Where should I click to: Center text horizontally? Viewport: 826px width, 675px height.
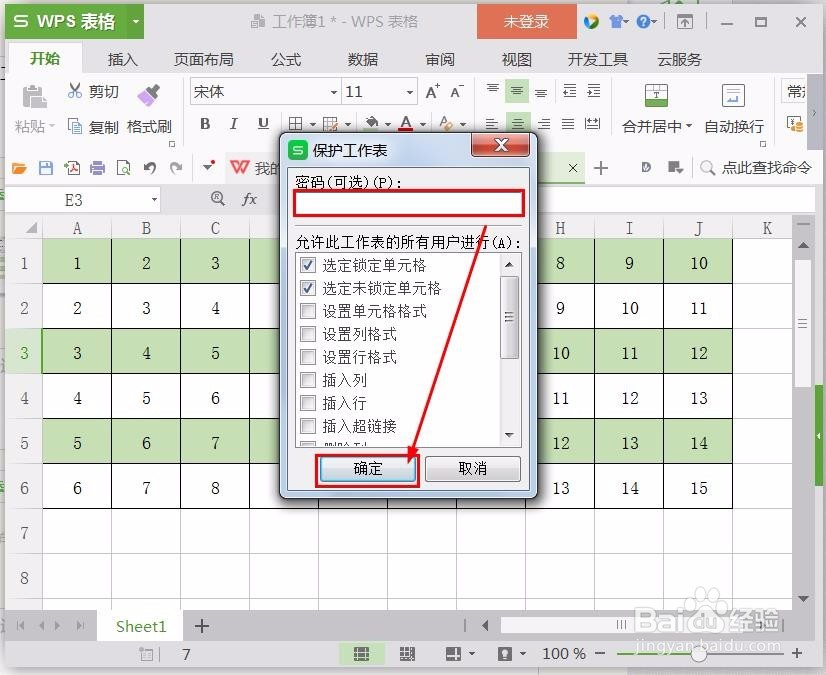tap(517, 124)
